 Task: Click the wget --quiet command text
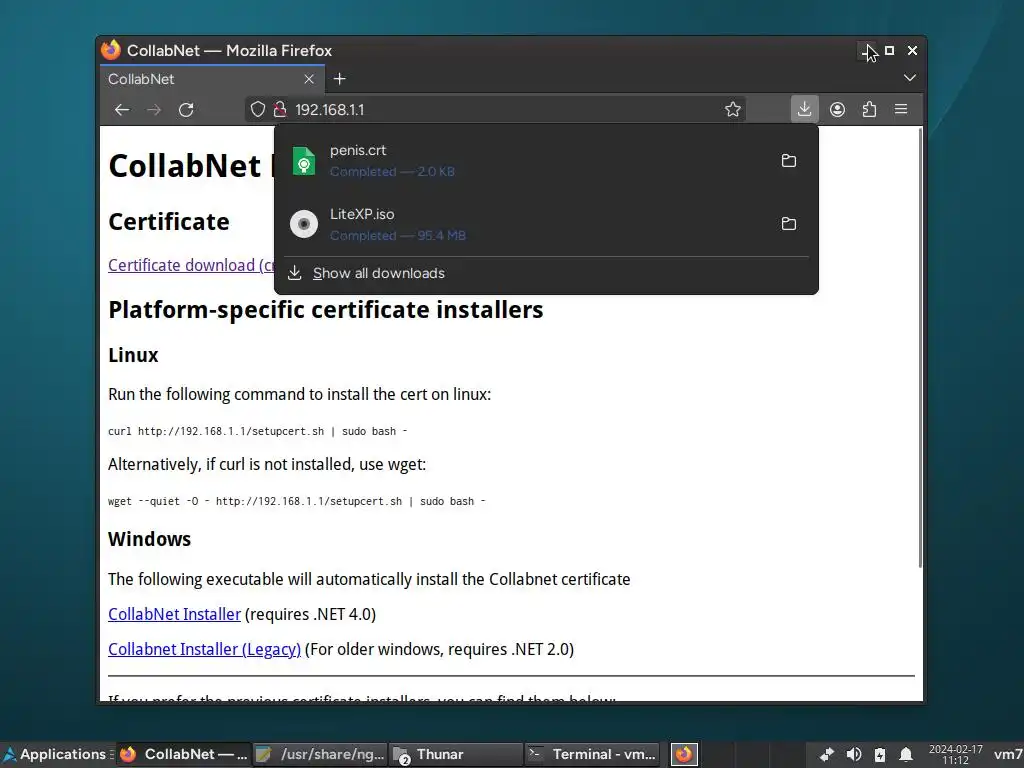click(x=296, y=501)
